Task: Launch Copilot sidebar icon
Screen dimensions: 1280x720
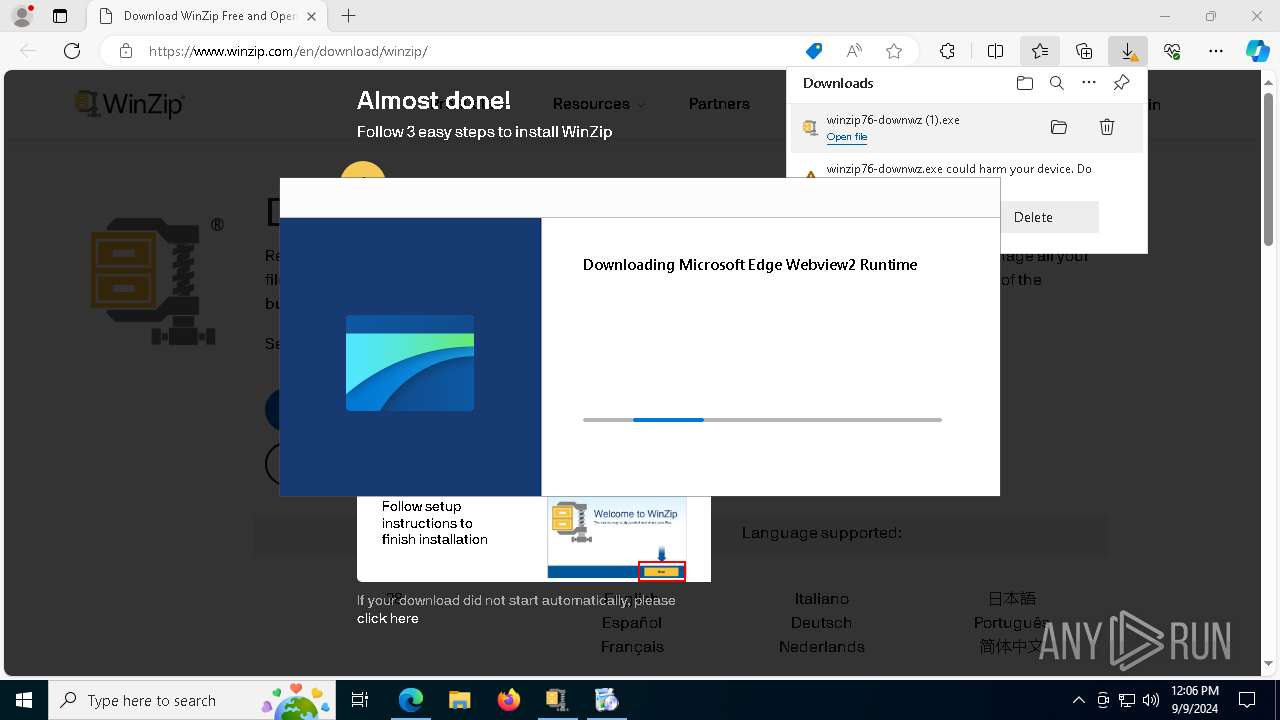Action: (x=1257, y=51)
